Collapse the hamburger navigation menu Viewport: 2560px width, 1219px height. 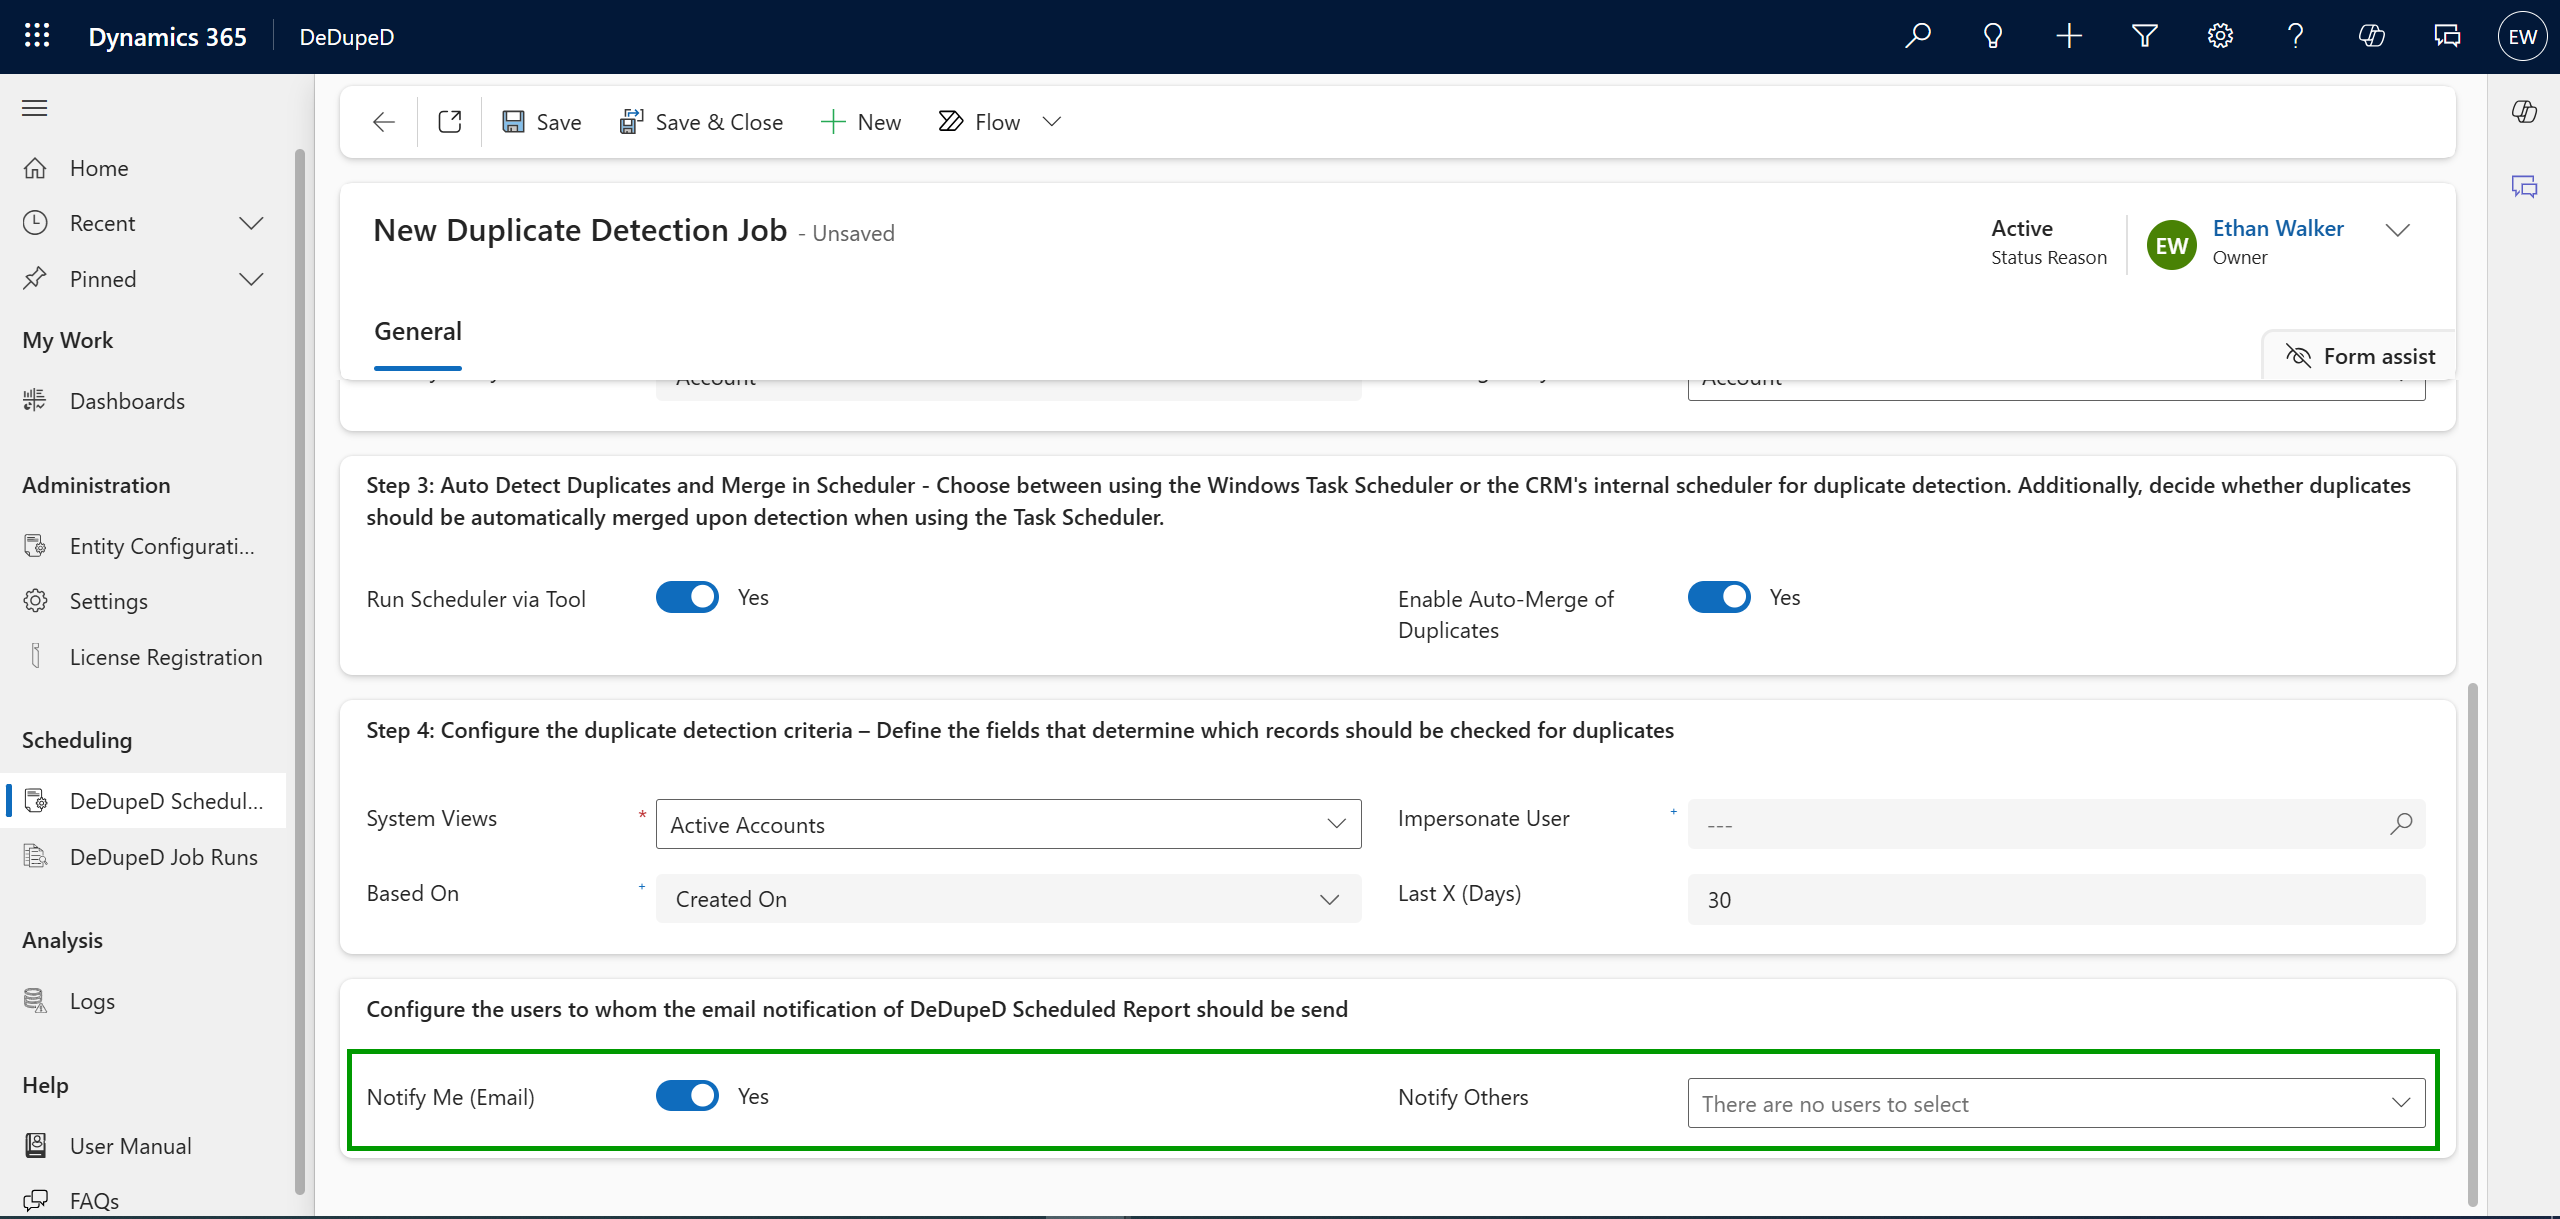(x=35, y=108)
